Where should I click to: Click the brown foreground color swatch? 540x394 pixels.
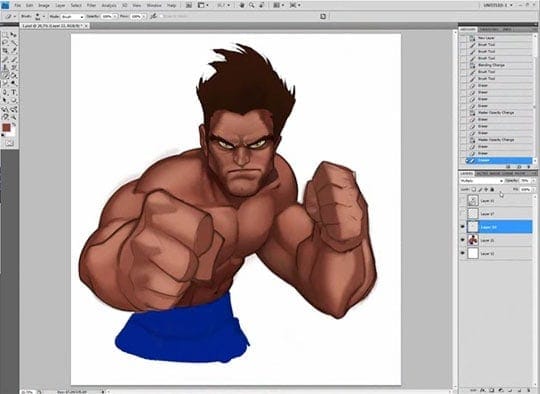pos(6,128)
